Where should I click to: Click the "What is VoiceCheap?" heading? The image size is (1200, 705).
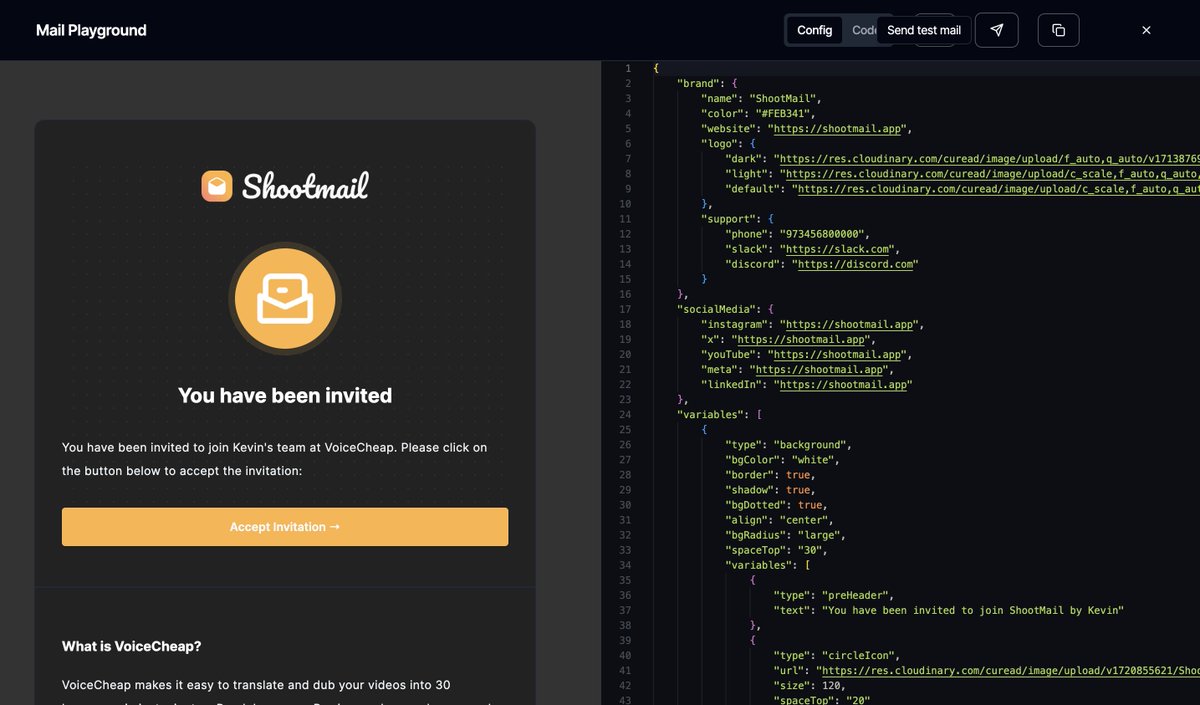pos(132,646)
